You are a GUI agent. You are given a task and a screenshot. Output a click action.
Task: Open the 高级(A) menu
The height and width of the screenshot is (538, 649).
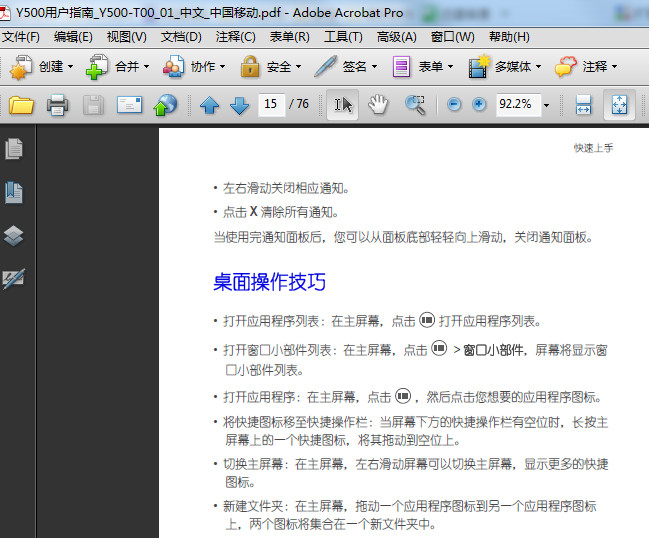click(x=397, y=37)
